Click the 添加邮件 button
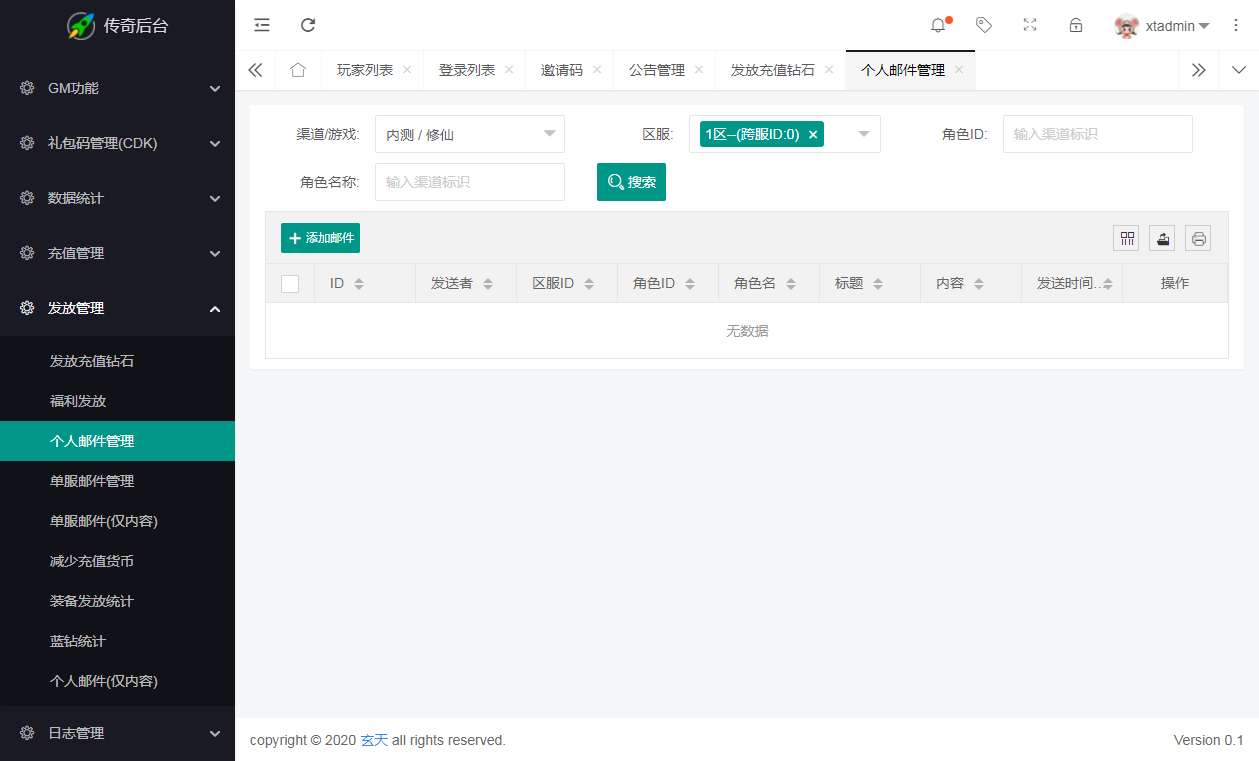 click(x=320, y=238)
